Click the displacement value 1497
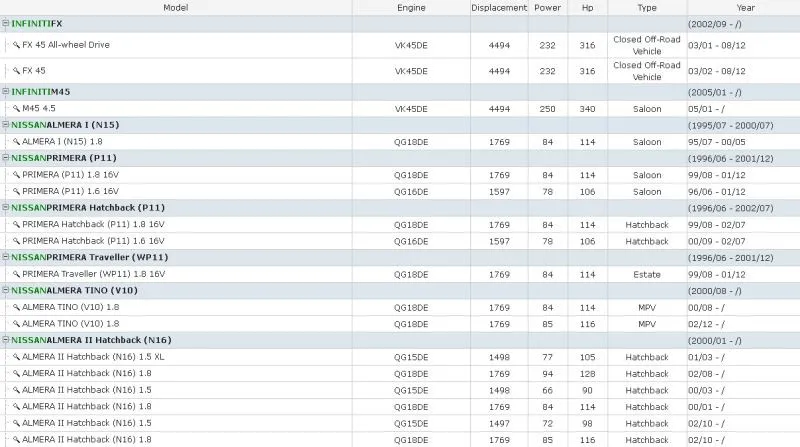Image resolution: width=800 pixels, height=447 pixels. coord(499,424)
